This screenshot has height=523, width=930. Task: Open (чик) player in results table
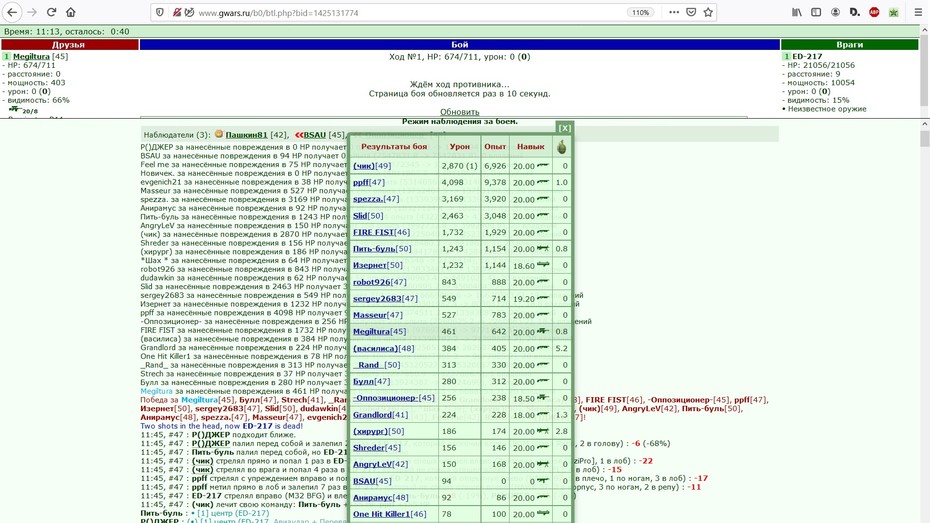point(364,166)
